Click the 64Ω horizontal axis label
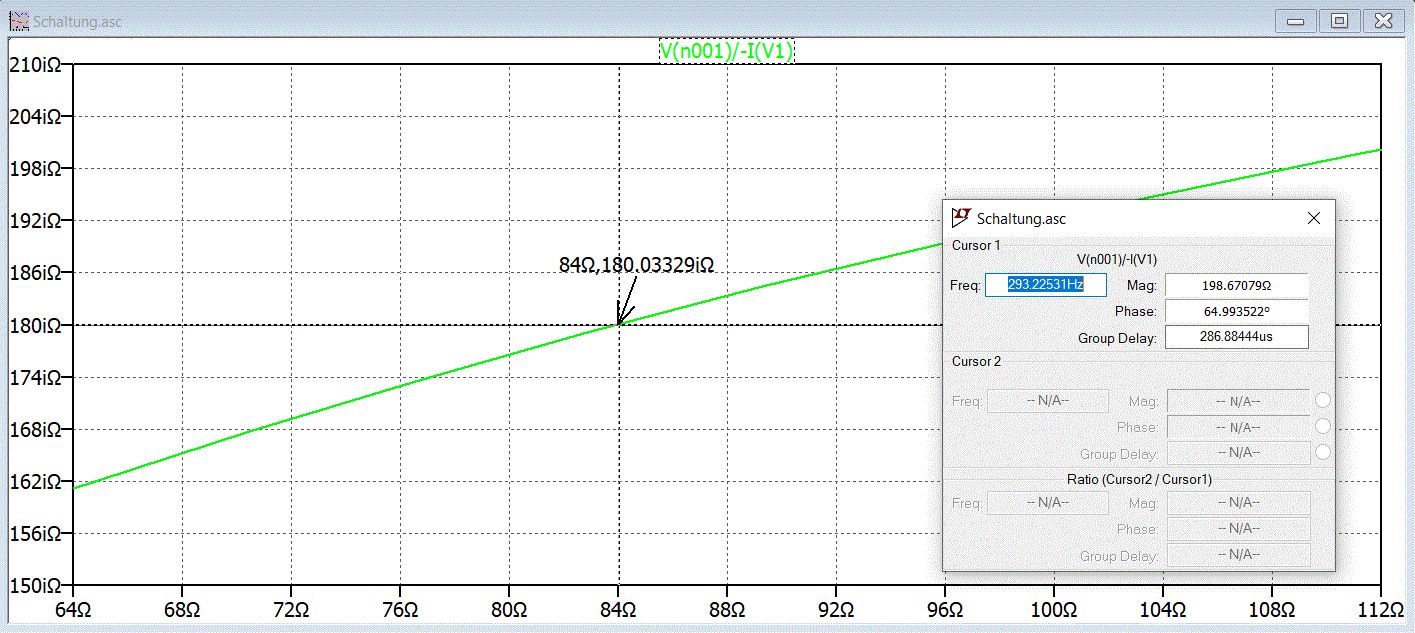 pos(72,610)
